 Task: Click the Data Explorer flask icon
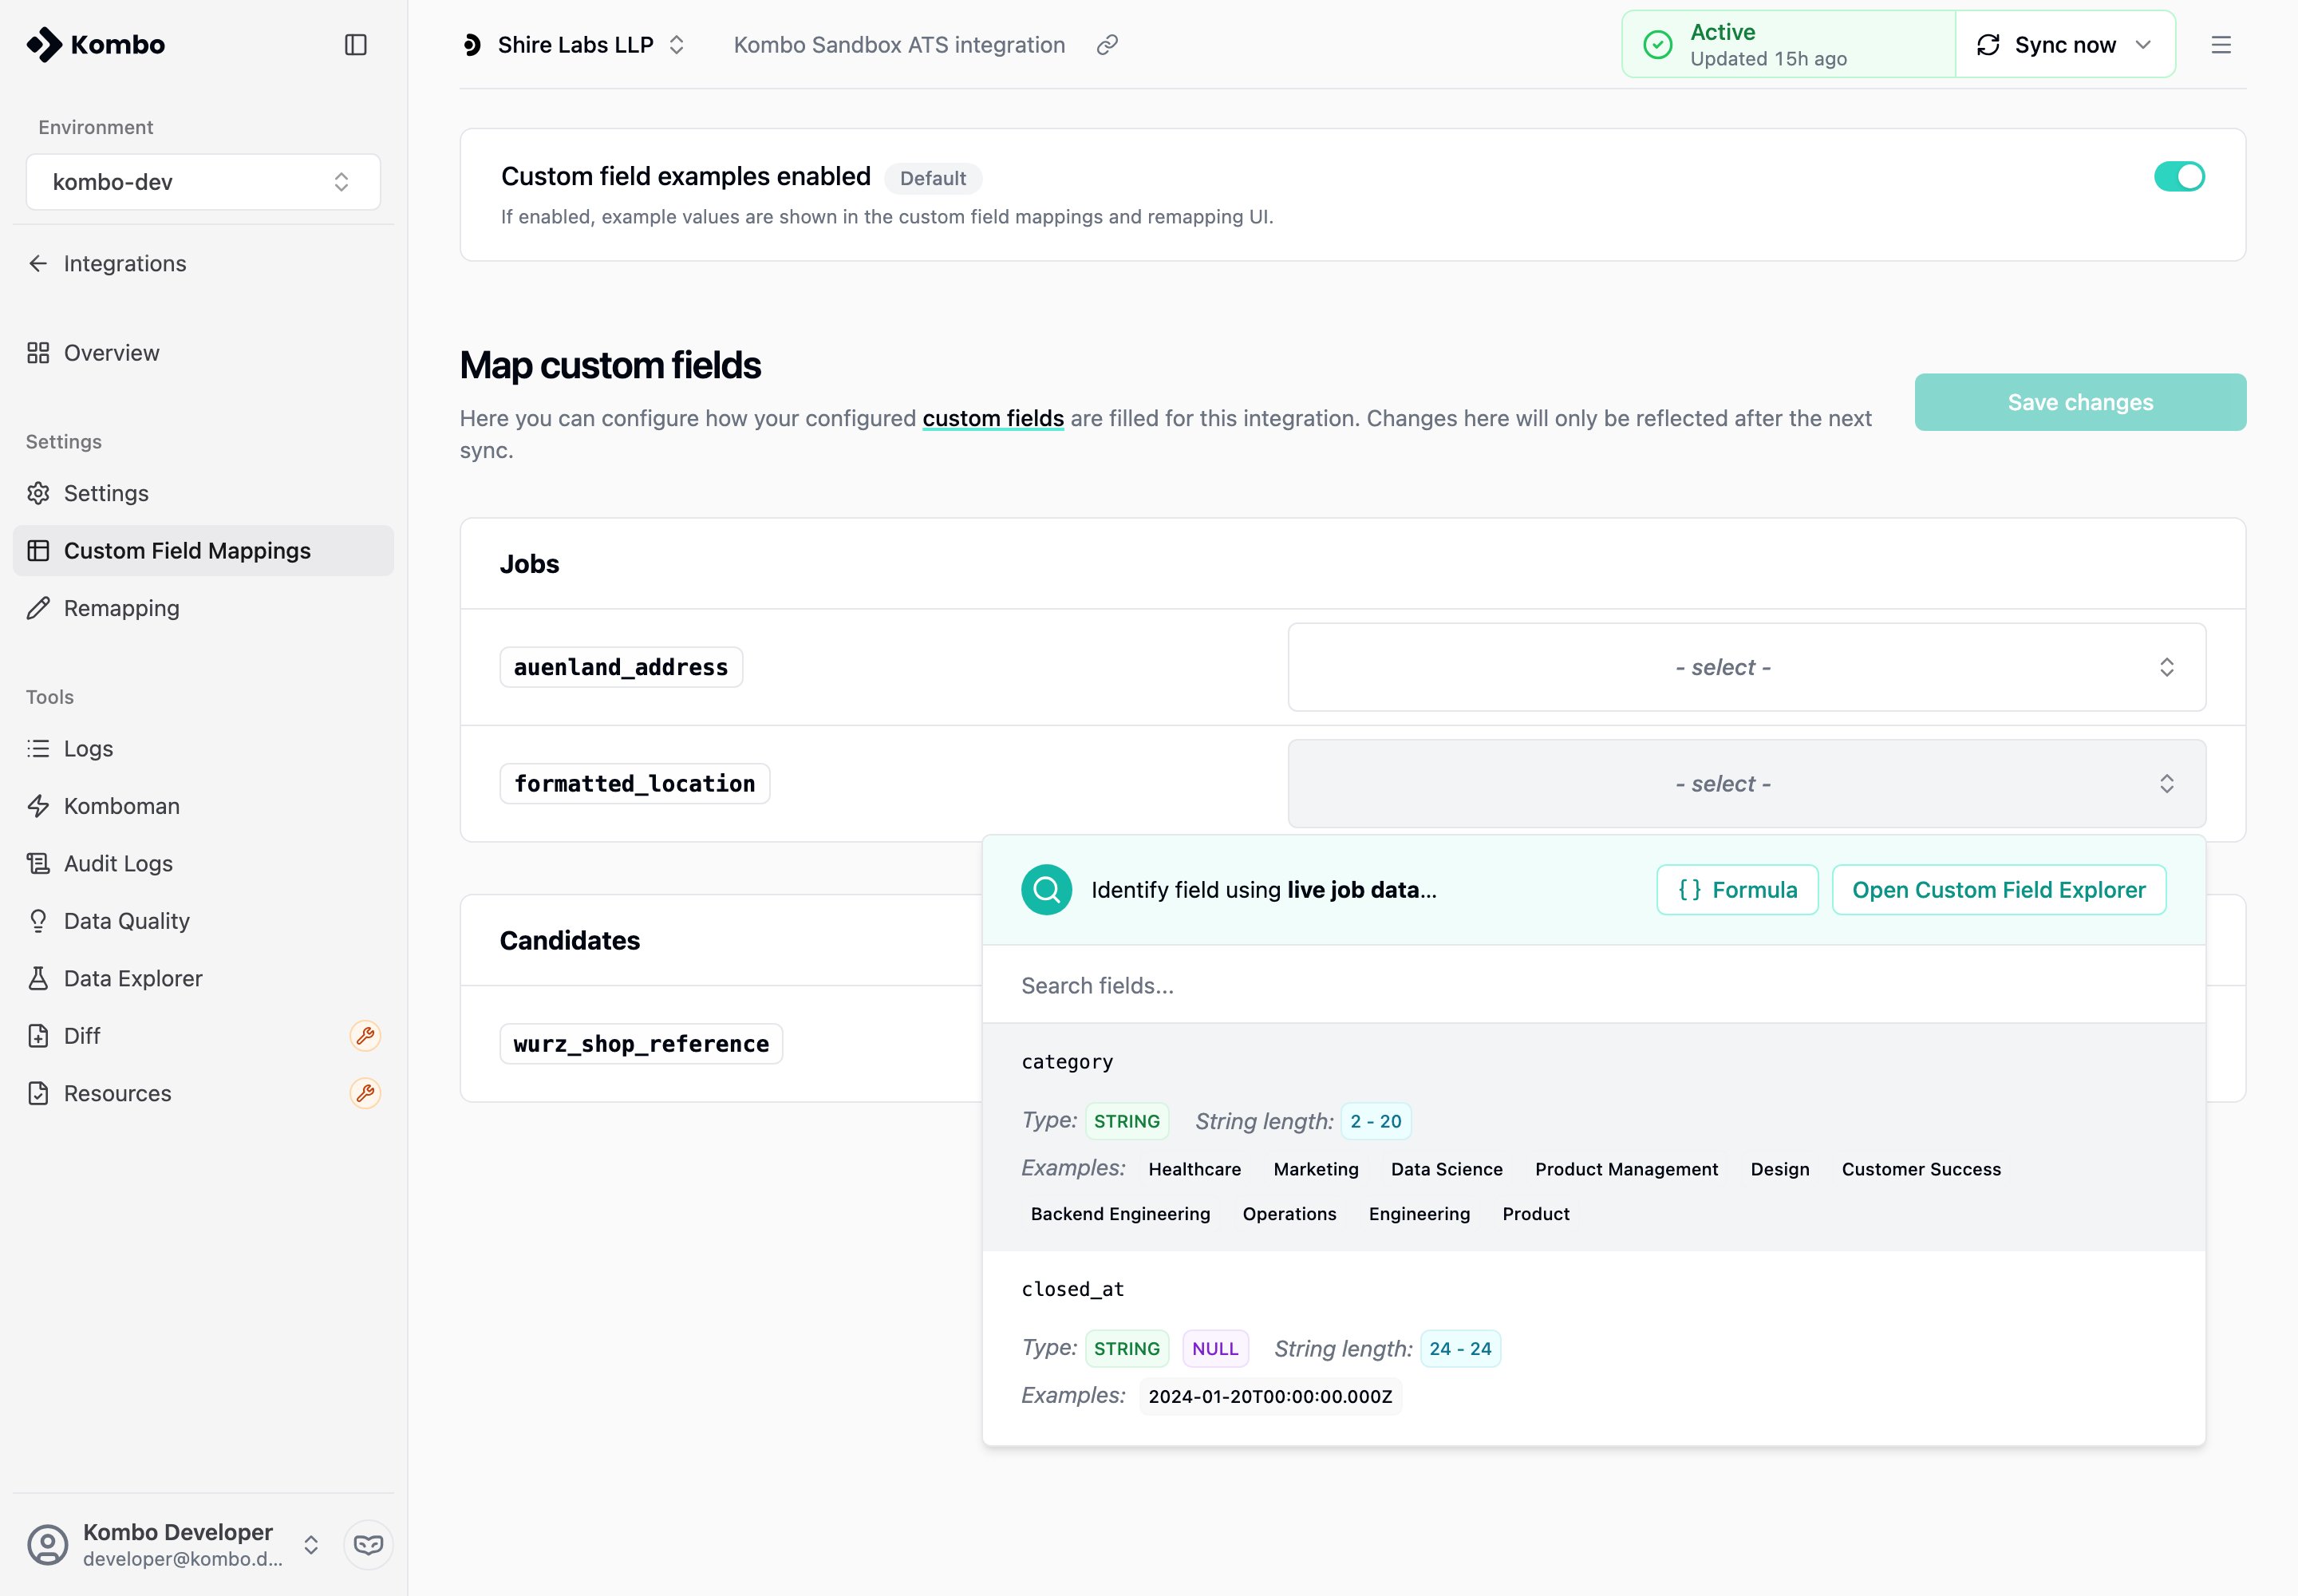(x=38, y=978)
